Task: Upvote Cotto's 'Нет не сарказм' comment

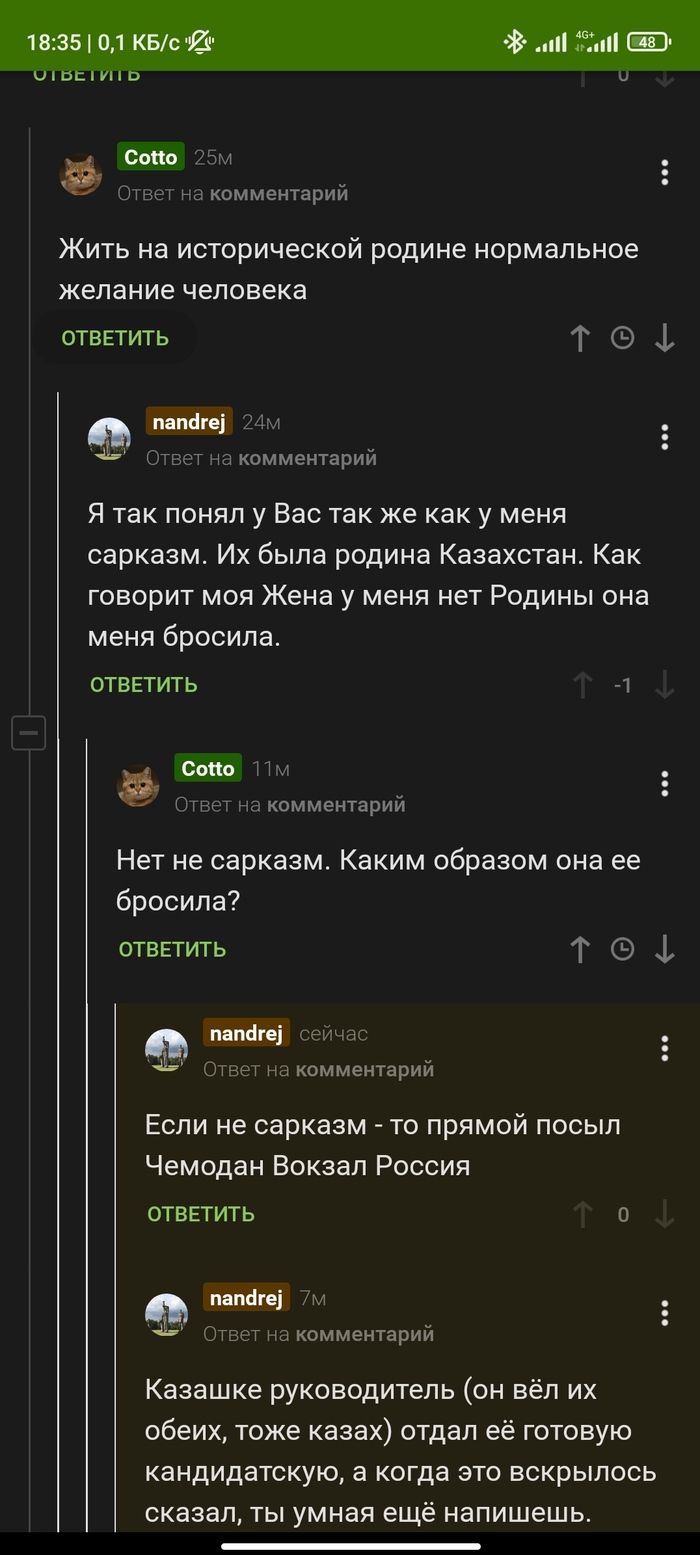Action: coord(580,950)
